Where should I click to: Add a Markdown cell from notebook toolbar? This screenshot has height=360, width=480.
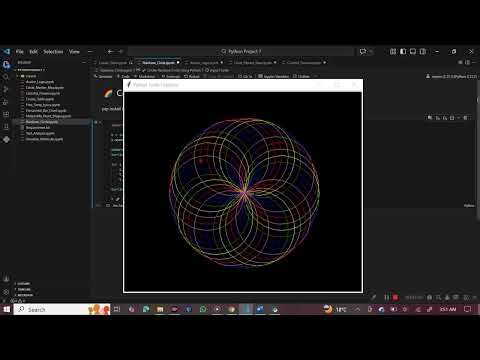(x=144, y=76)
